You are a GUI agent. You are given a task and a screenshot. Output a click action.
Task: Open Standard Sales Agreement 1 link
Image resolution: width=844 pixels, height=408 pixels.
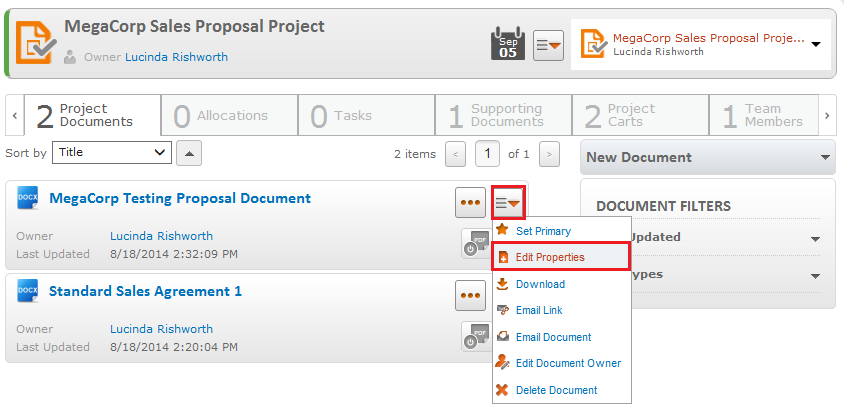pos(145,291)
